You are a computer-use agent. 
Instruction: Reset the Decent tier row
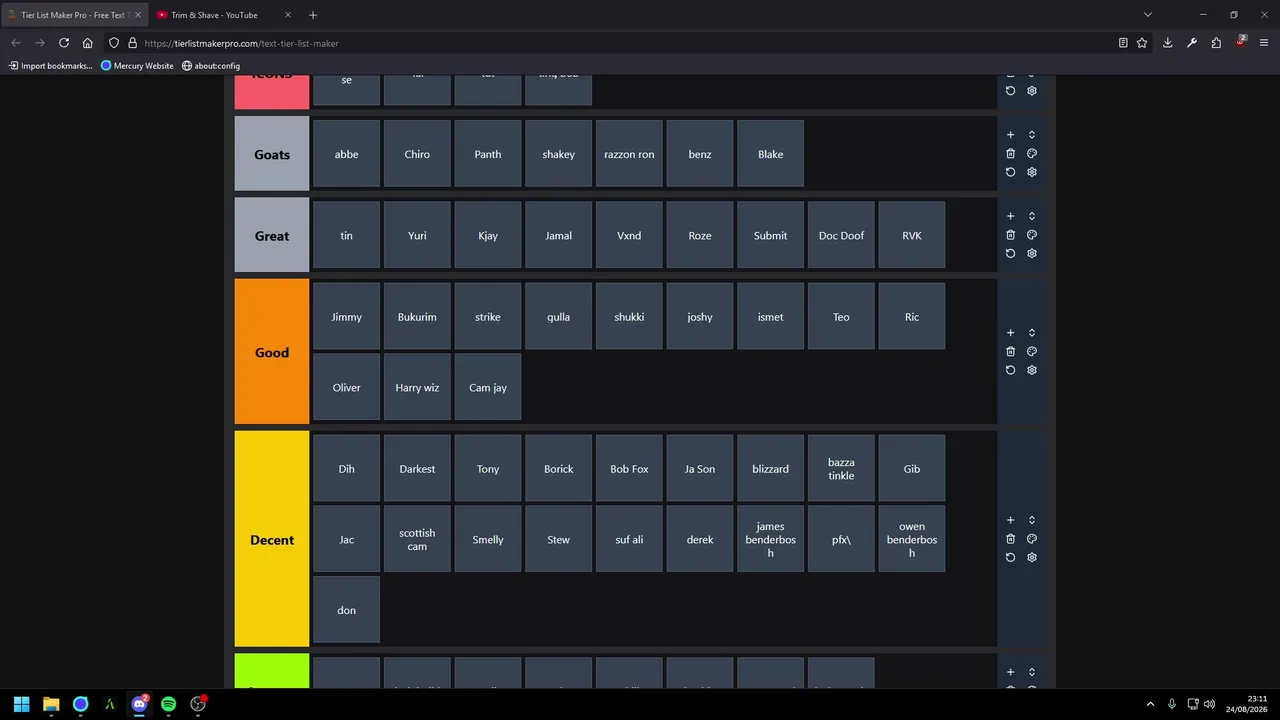coord(1010,557)
